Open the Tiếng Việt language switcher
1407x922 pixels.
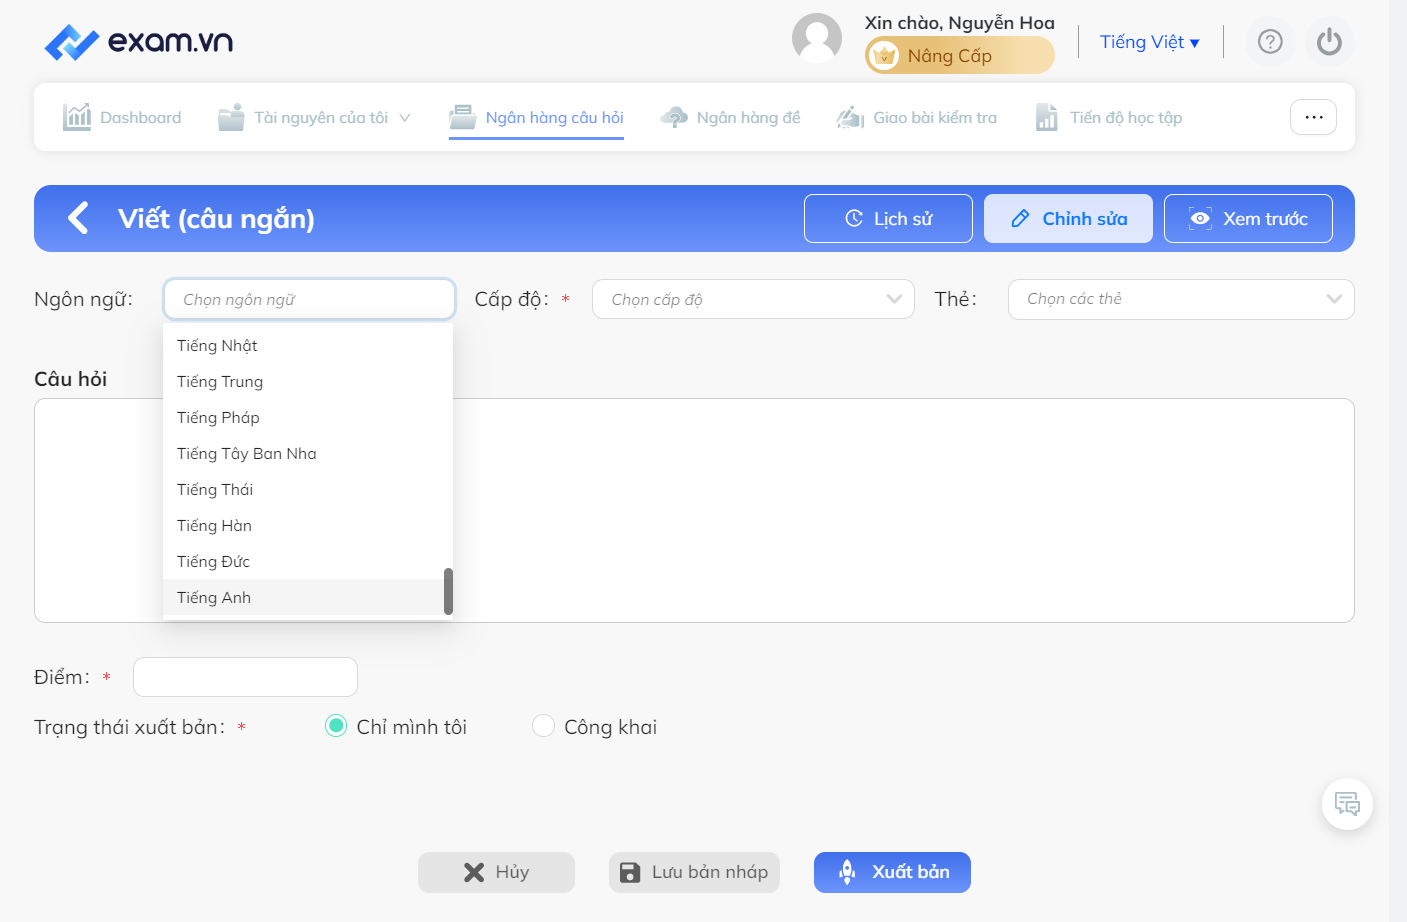click(x=1150, y=42)
